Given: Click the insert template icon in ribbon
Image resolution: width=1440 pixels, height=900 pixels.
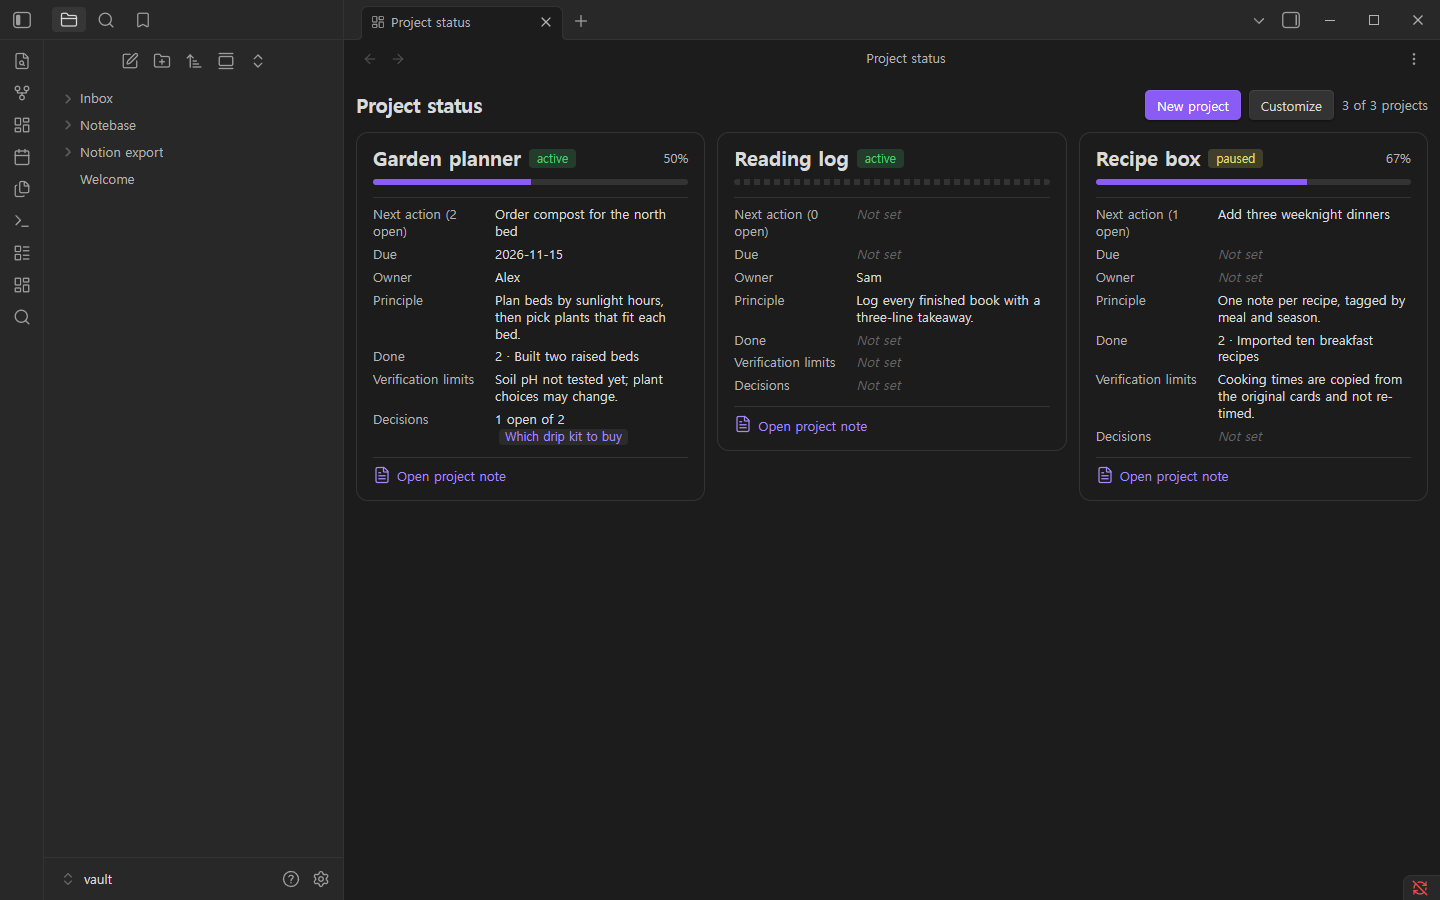Looking at the screenshot, I should pos(22,189).
